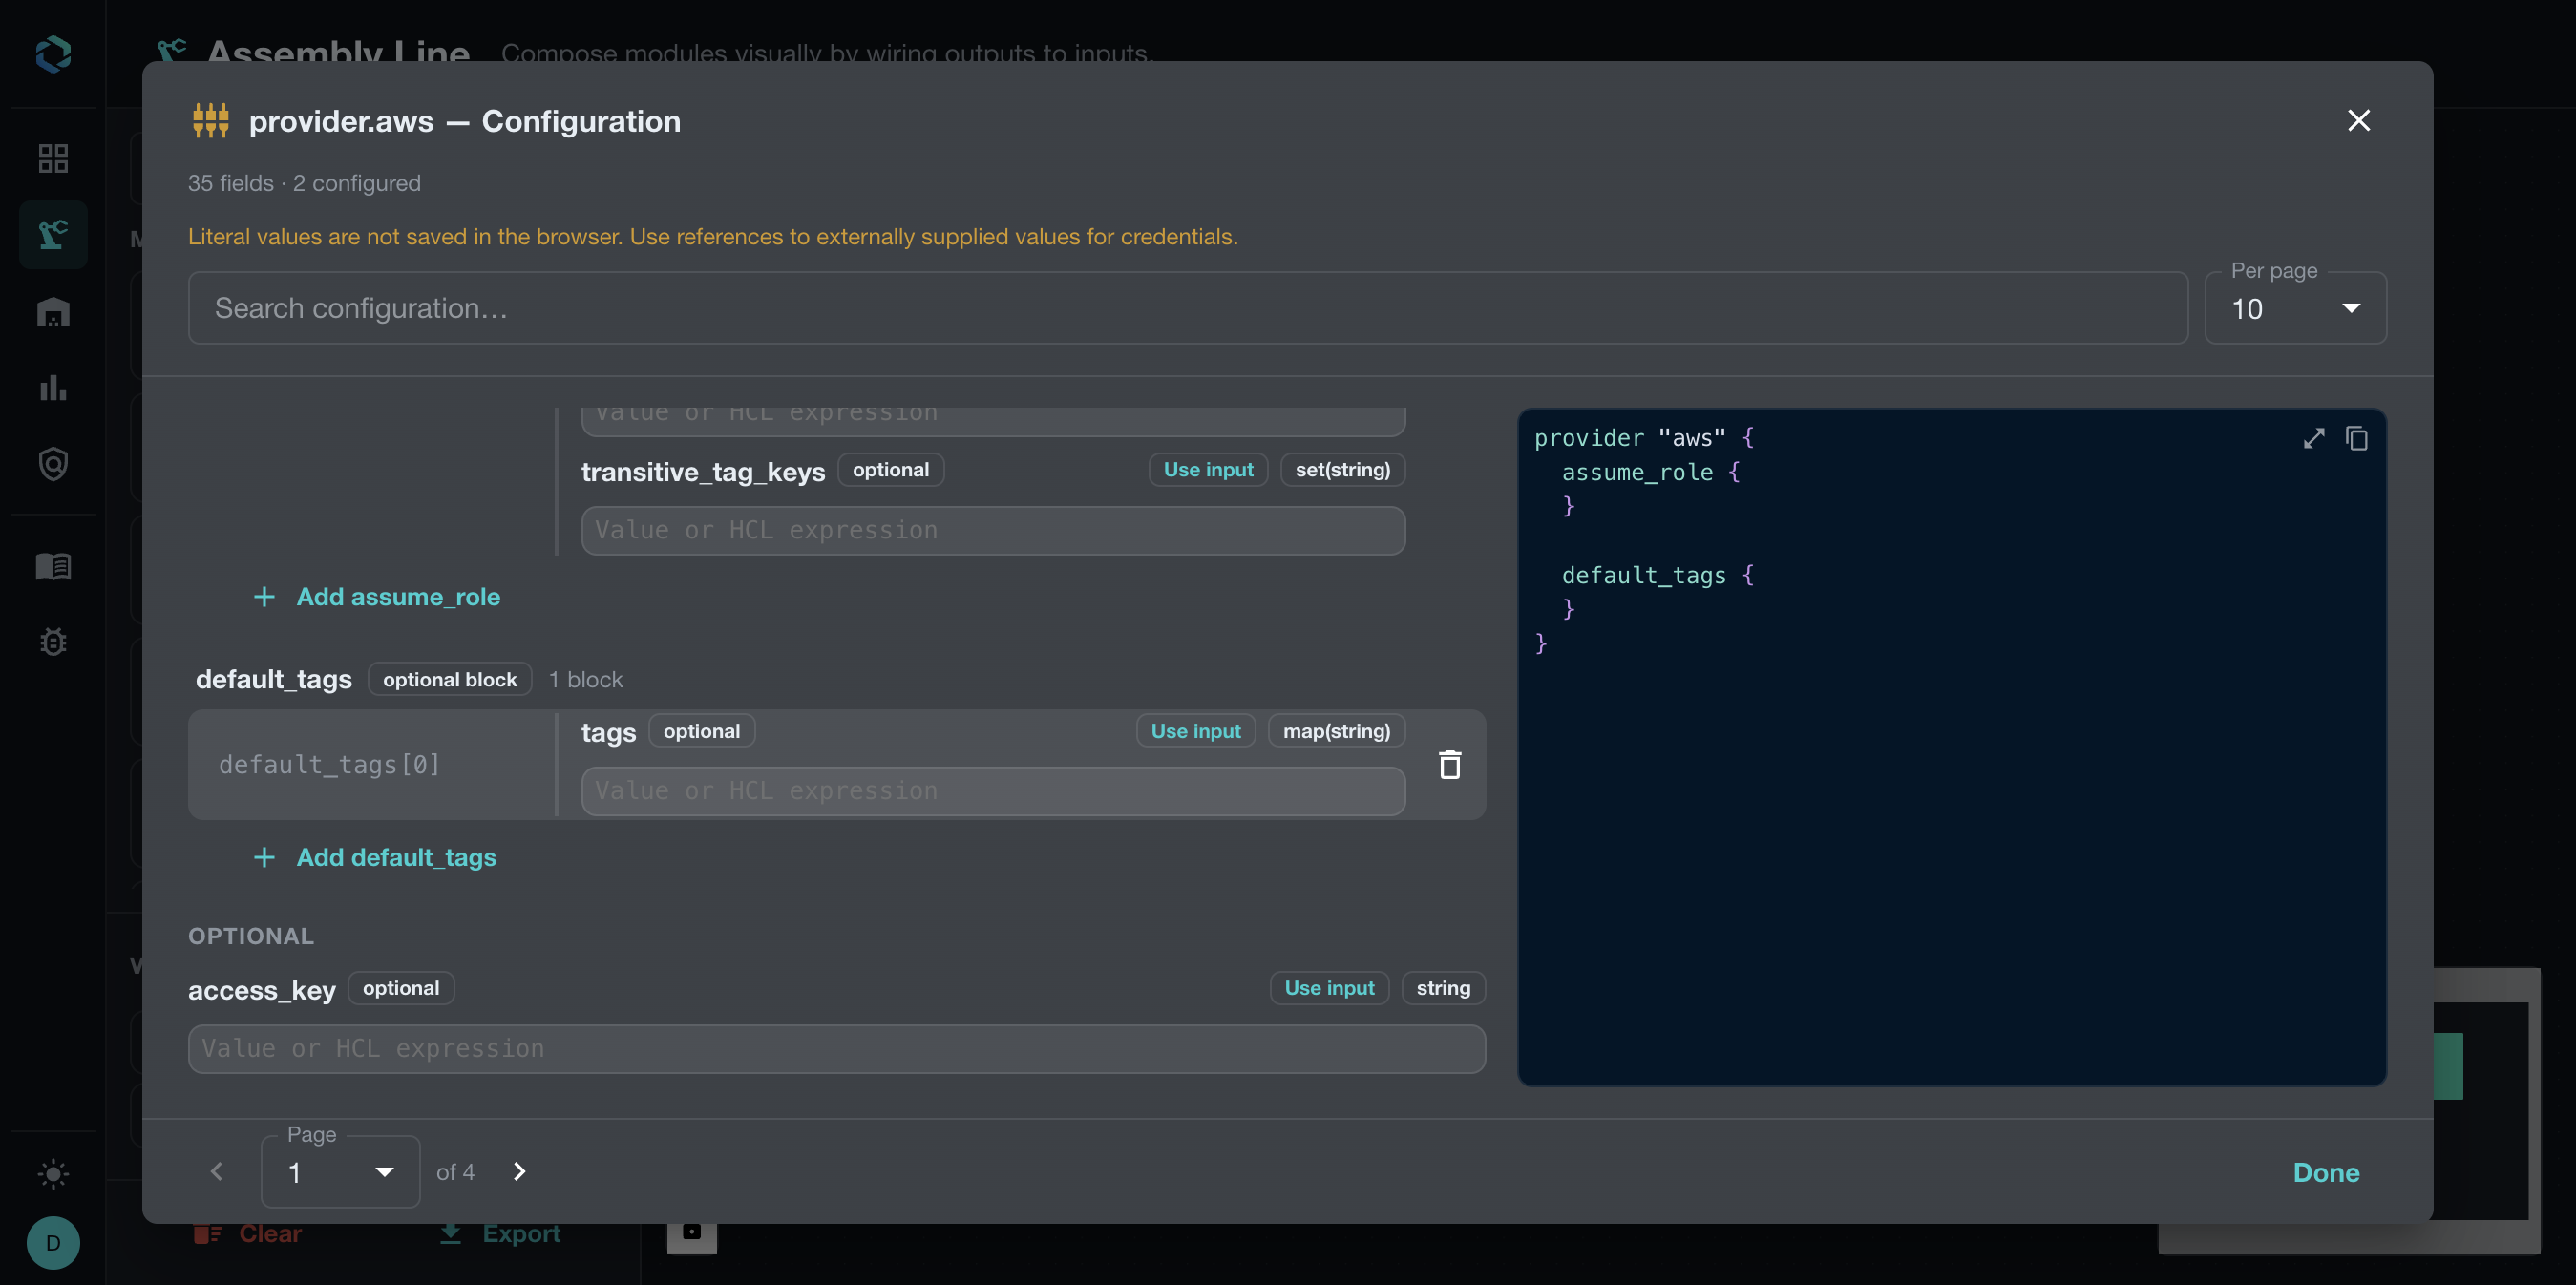Click the string type badge for access_key
This screenshot has height=1285, width=2576.
tap(1443, 988)
